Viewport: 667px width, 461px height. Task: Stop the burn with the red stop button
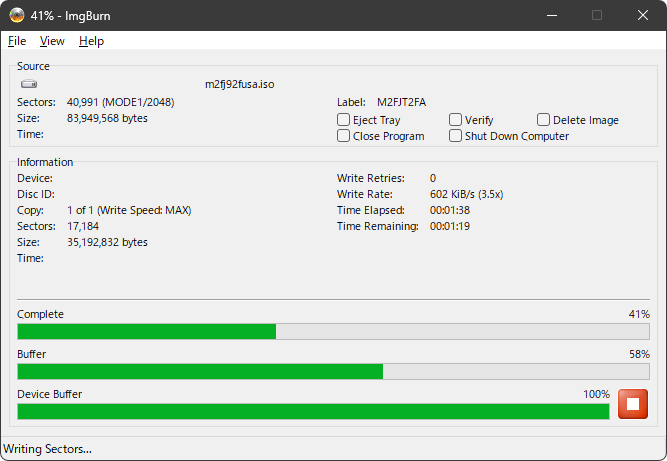633,404
